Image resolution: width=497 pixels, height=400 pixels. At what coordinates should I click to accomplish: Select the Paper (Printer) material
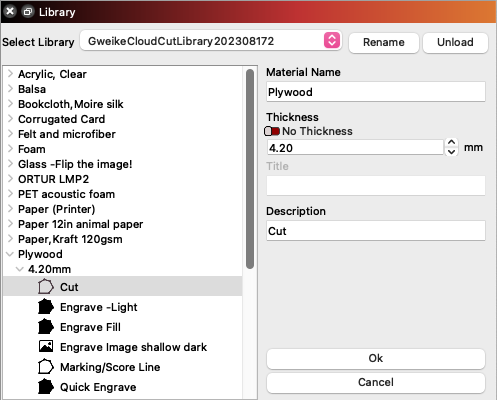pos(56,209)
